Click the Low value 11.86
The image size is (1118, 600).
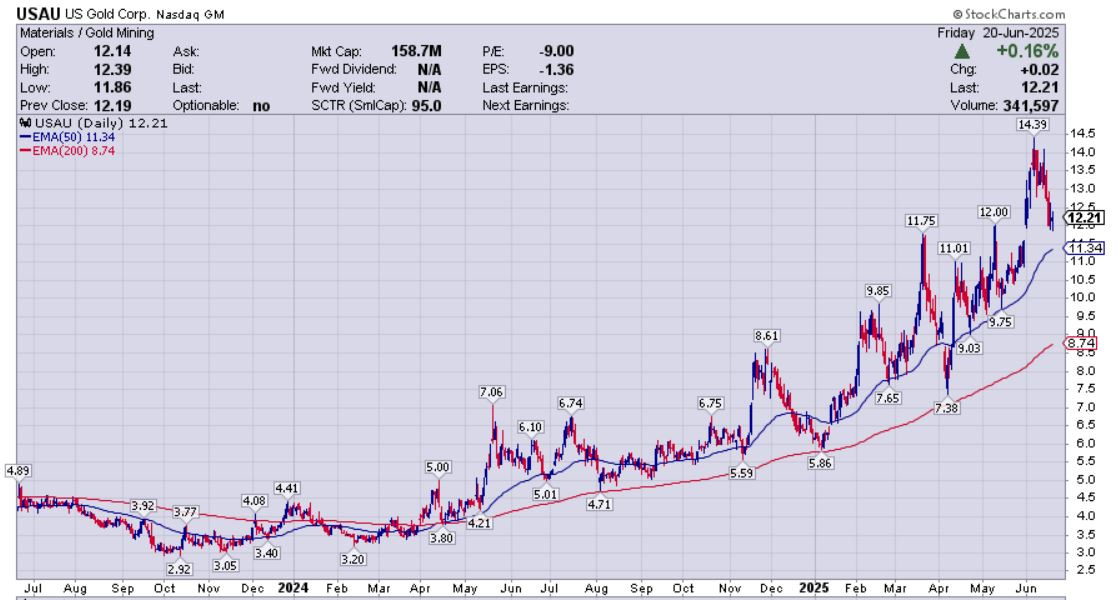point(111,88)
